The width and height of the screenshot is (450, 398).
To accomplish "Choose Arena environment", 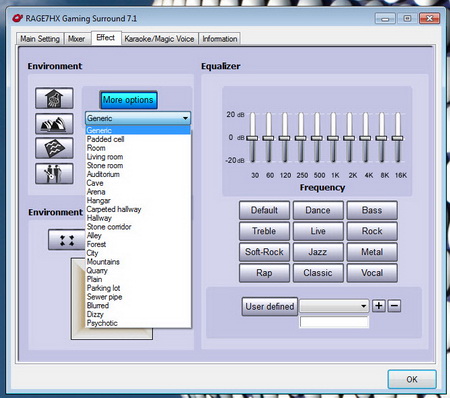I will coord(138,192).
